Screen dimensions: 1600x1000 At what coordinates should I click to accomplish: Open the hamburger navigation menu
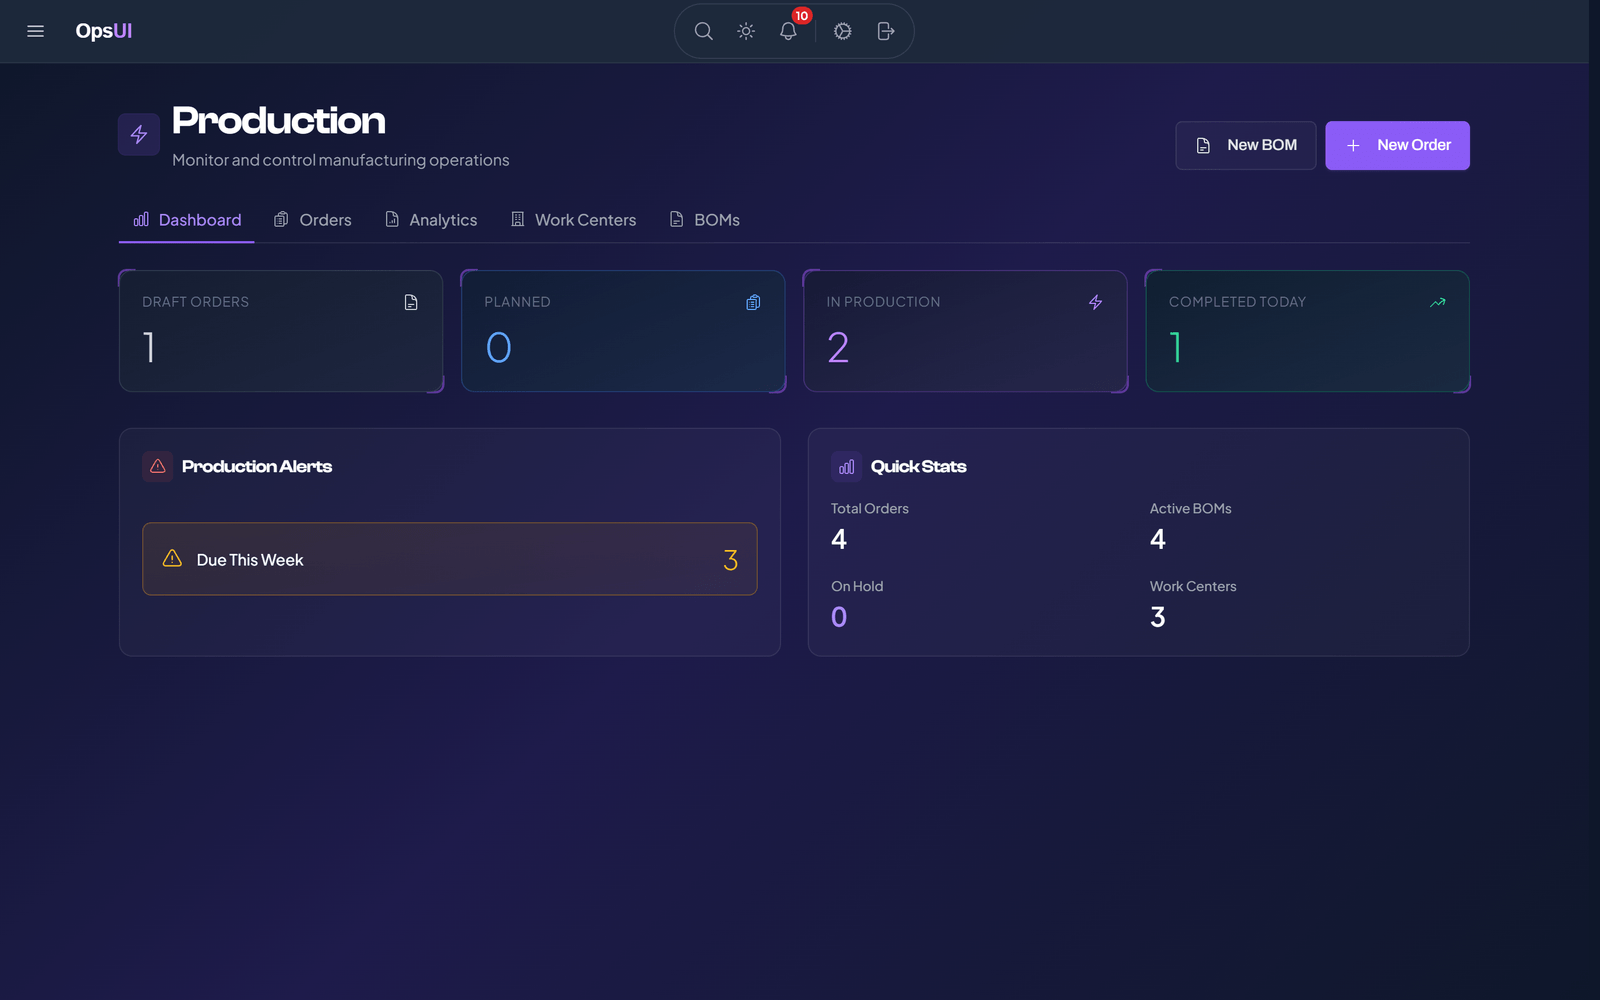(35, 31)
